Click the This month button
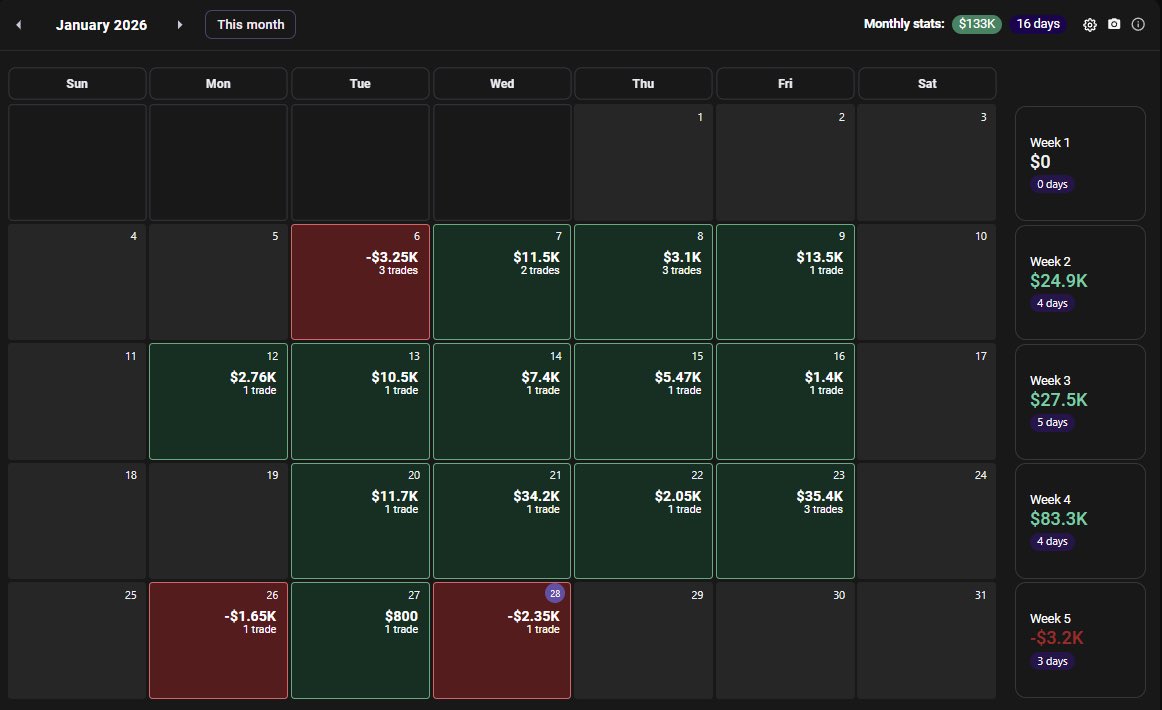Image resolution: width=1162 pixels, height=710 pixels. [250, 24]
